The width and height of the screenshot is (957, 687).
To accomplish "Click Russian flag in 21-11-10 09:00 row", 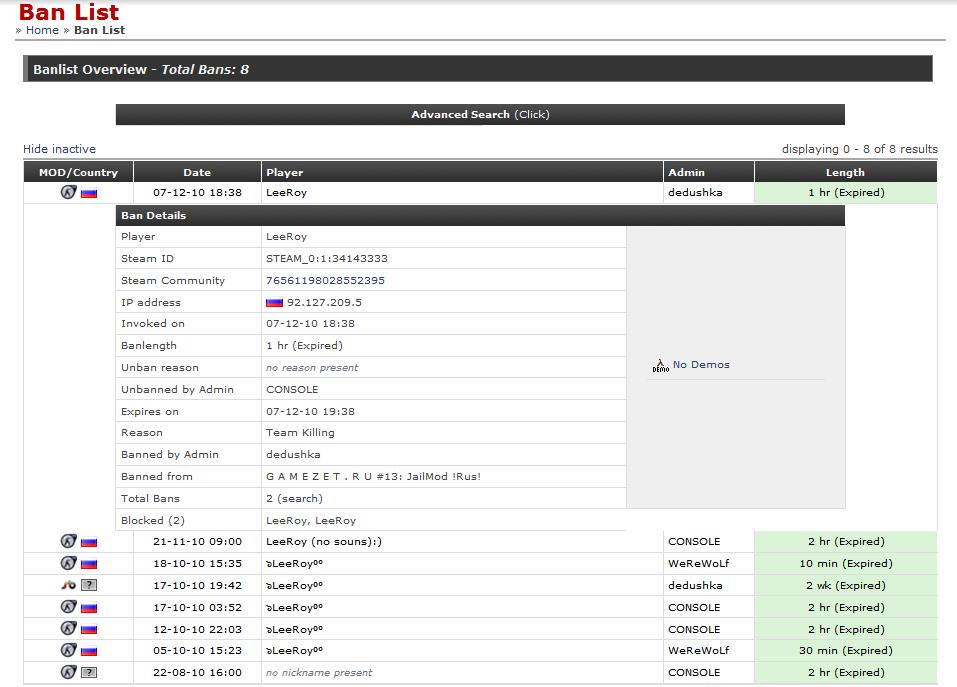I will (x=89, y=542).
